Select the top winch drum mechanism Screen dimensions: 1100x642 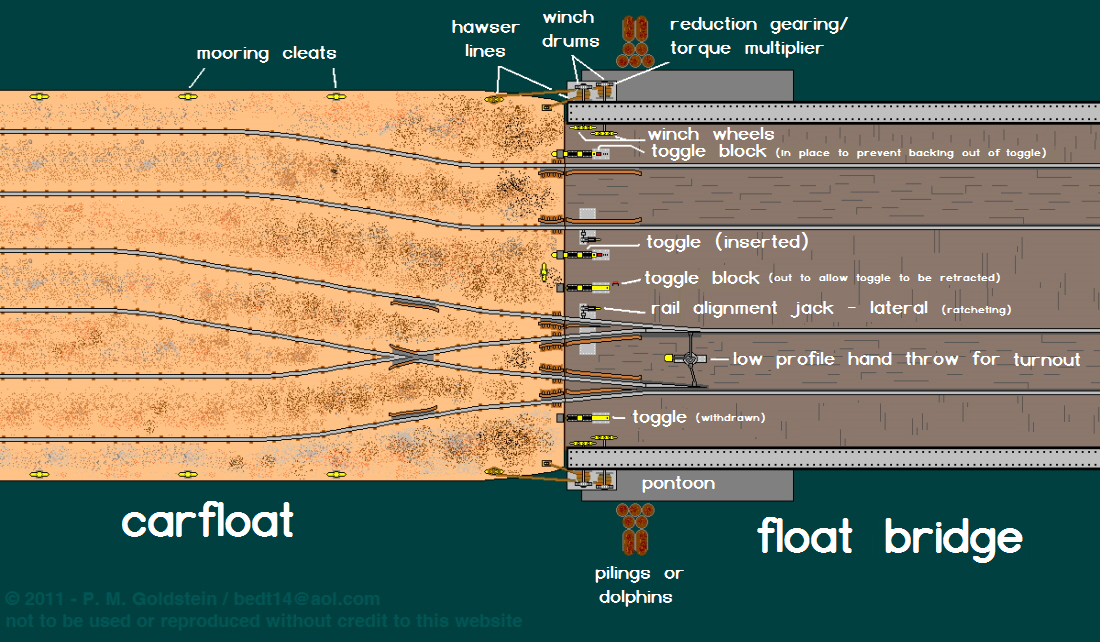click(x=590, y=92)
